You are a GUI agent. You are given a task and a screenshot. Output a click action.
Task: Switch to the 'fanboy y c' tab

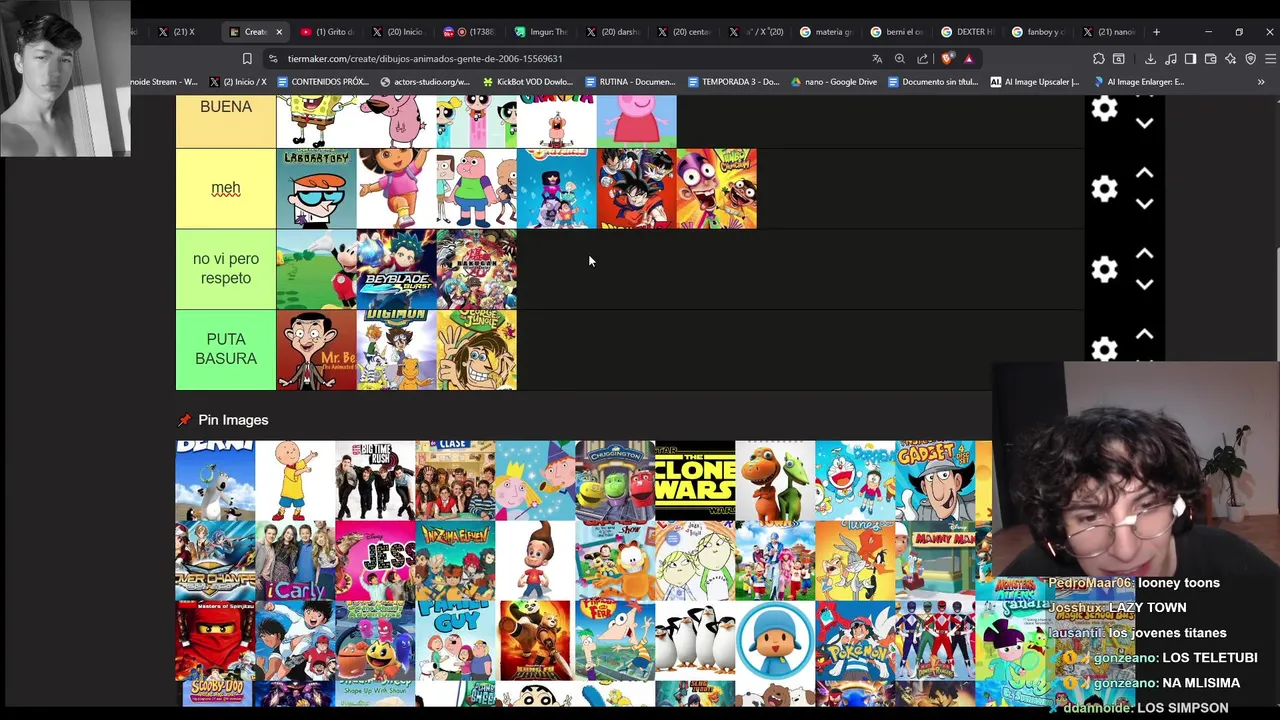click(x=1039, y=32)
